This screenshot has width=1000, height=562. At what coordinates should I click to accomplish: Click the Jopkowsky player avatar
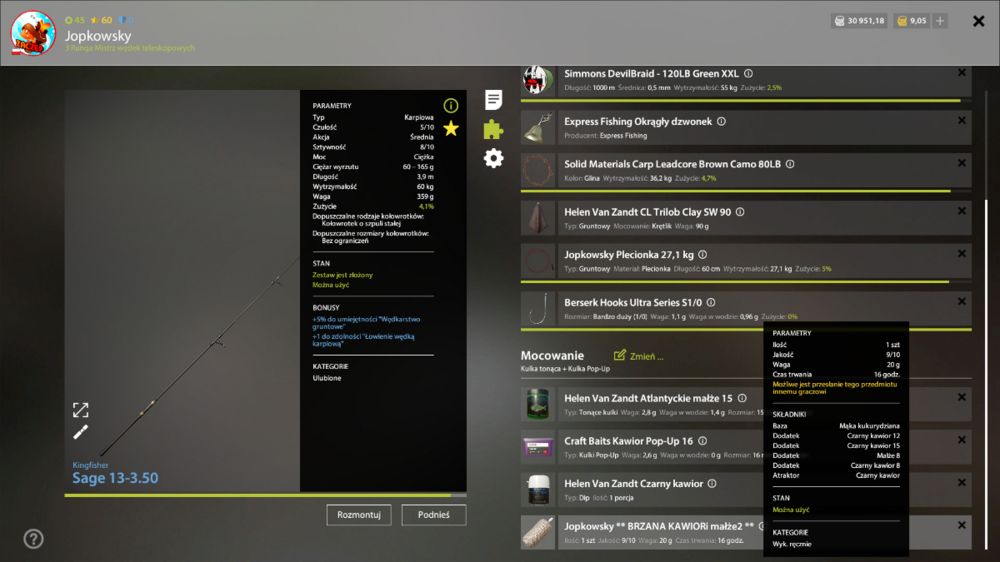(33, 33)
